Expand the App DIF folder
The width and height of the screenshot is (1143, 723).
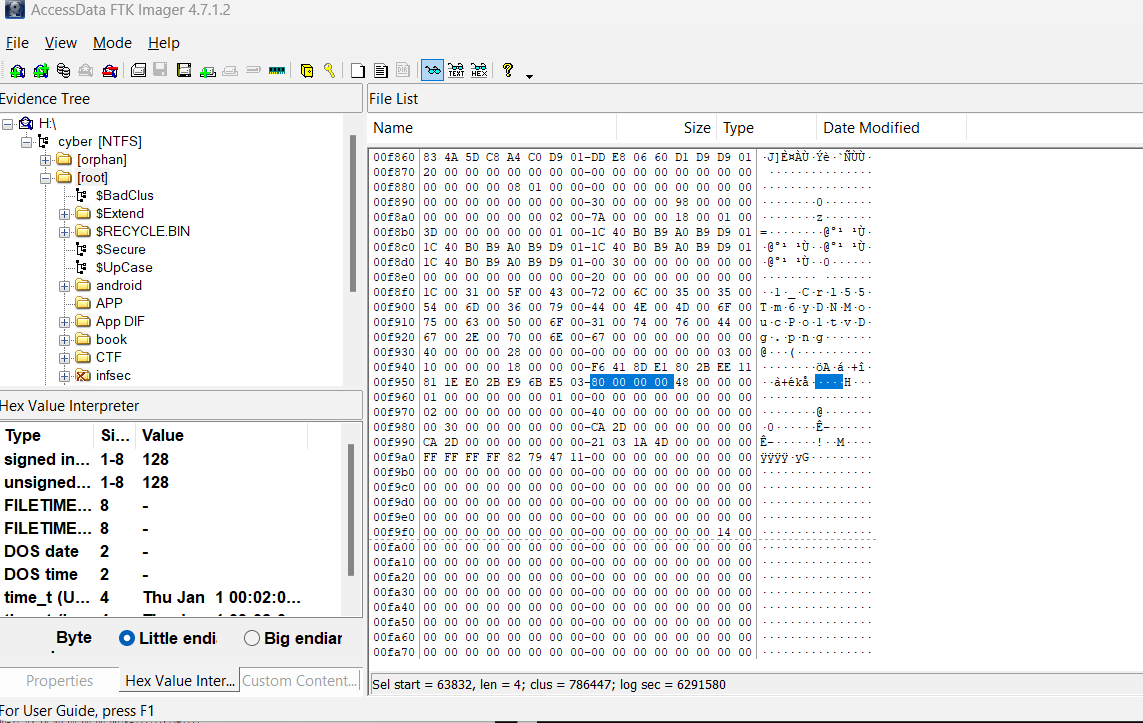(64, 322)
